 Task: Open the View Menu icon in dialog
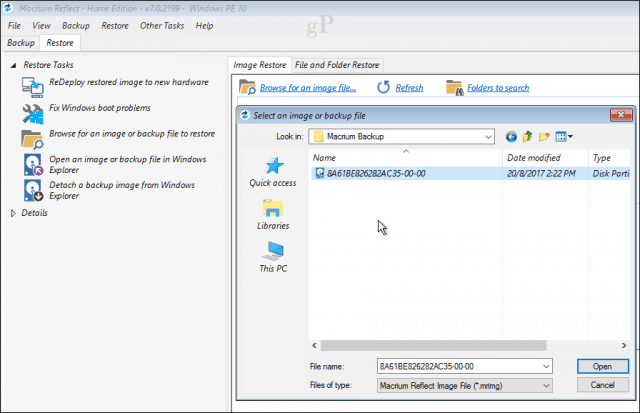click(x=564, y=137)
